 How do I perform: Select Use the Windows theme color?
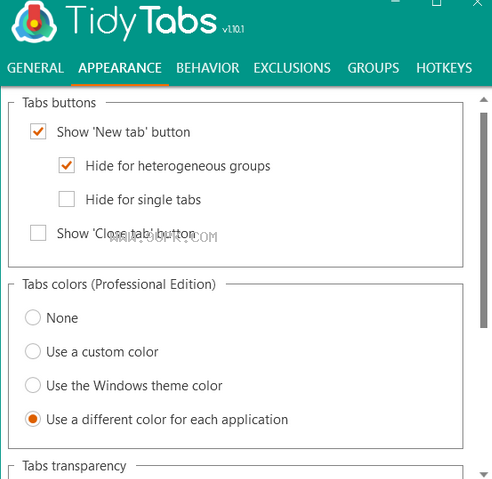click(x=33, y=385)
